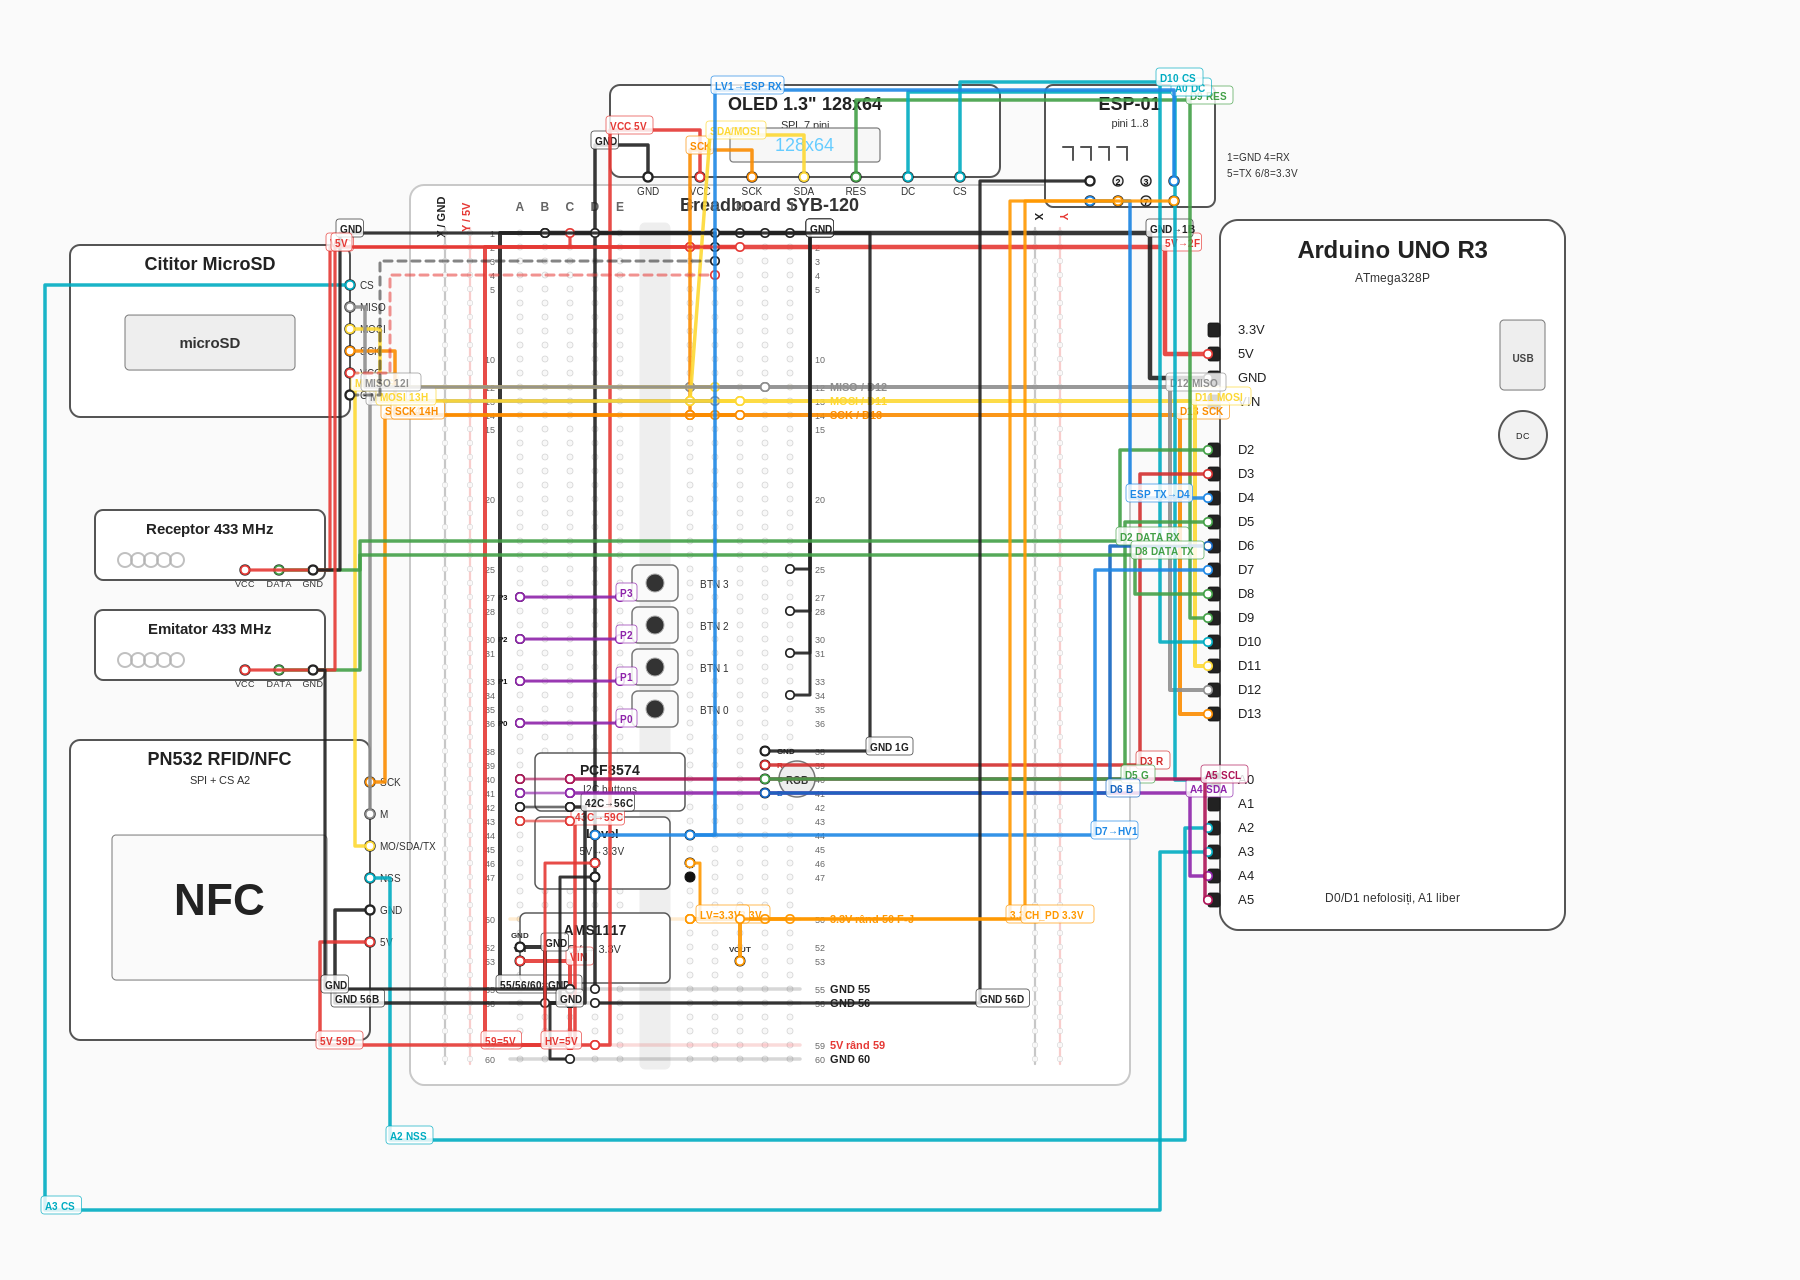Click the Arduino D7 pin label
This screenshot has height=1280, width=1800.
[1246, 570]
